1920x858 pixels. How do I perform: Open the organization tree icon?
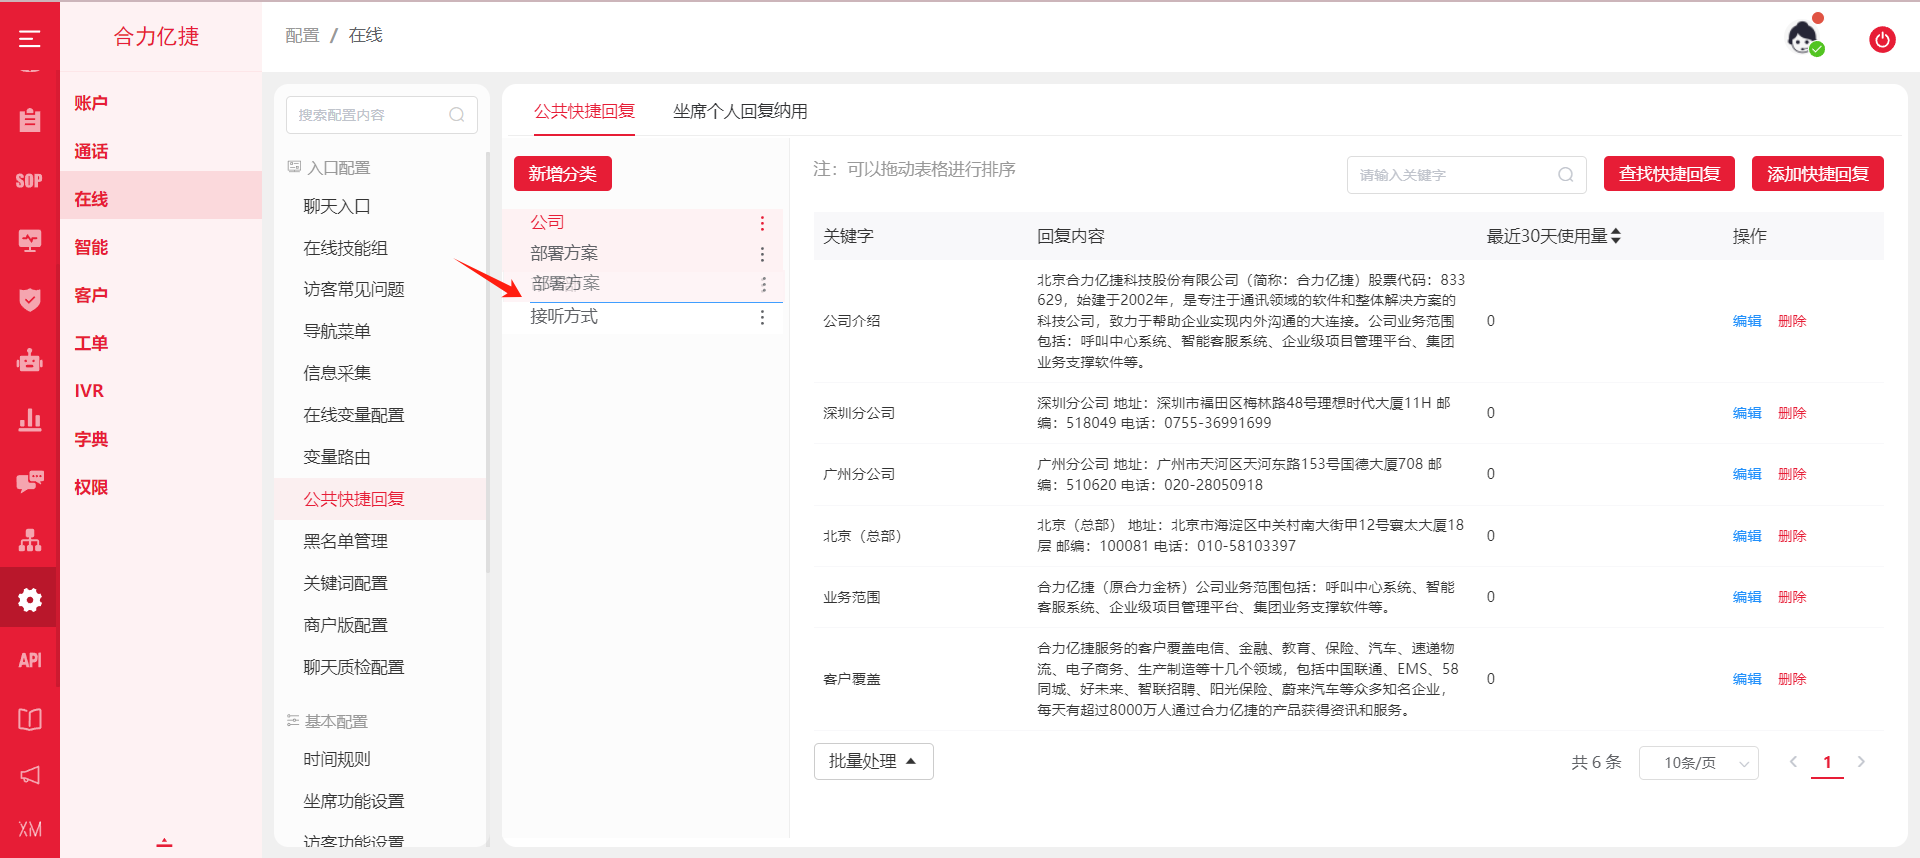click(30, 540)
